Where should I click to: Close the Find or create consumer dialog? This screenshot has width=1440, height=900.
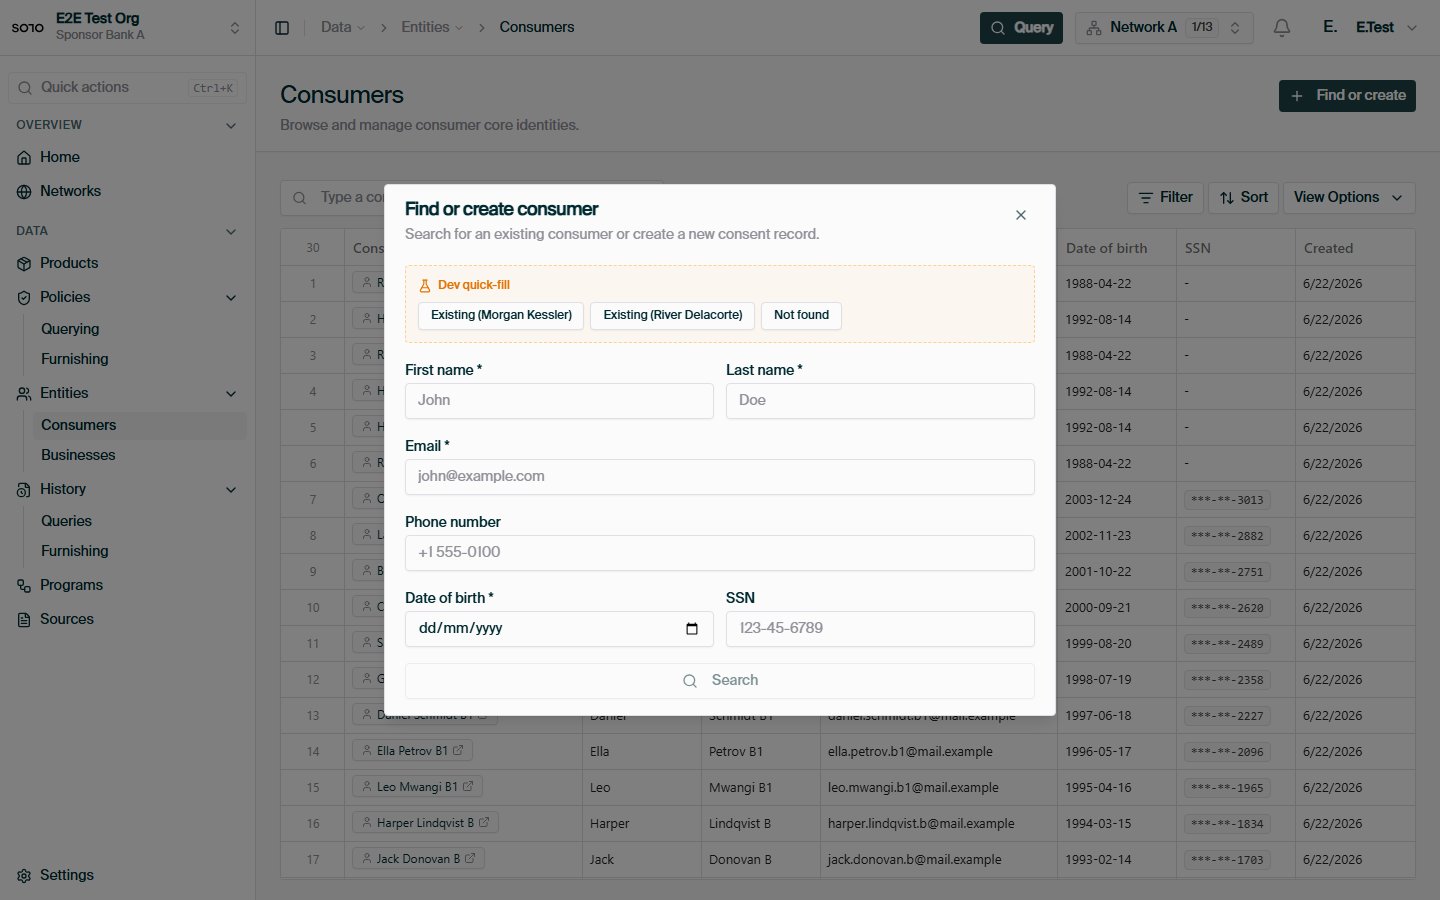pyautogui.click(x=1021, y=215)
